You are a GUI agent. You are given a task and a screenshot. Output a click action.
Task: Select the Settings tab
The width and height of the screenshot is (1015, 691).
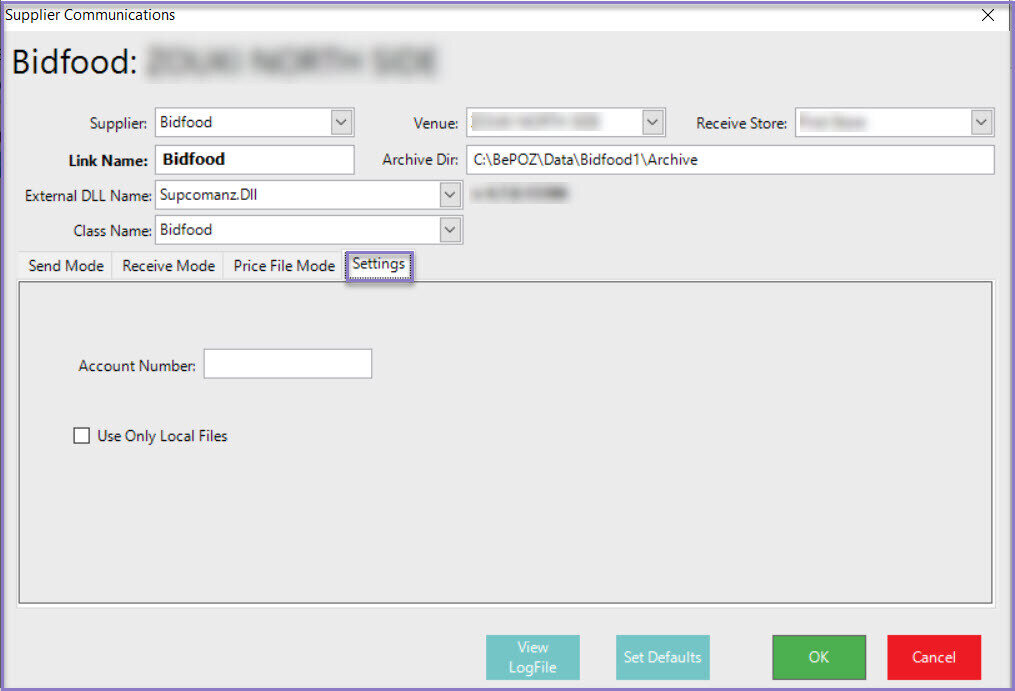coord(379,264)
